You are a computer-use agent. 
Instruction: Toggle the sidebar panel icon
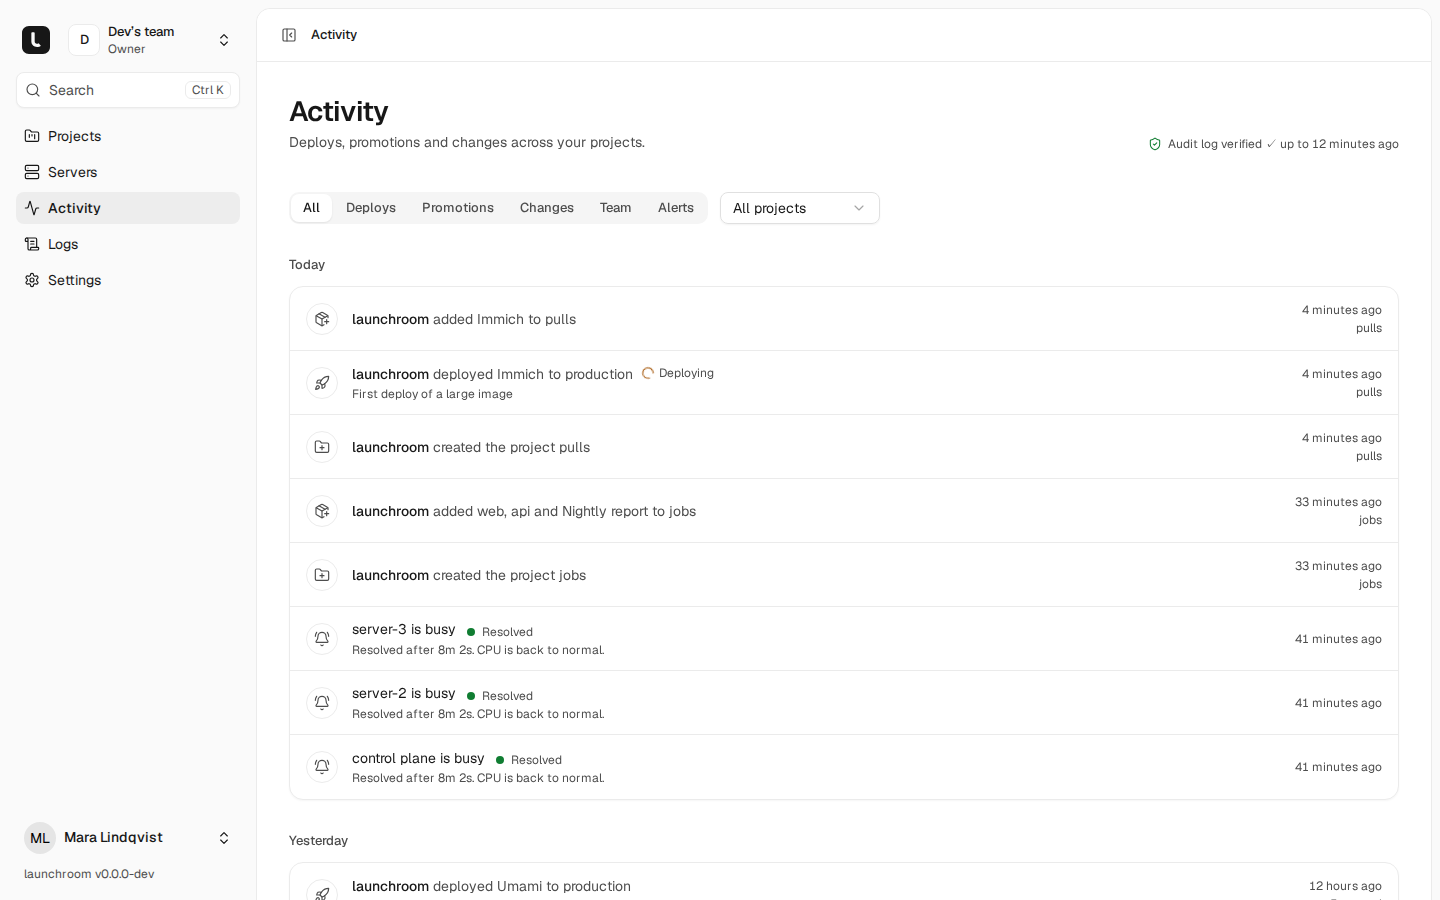(x=289, y=35)
